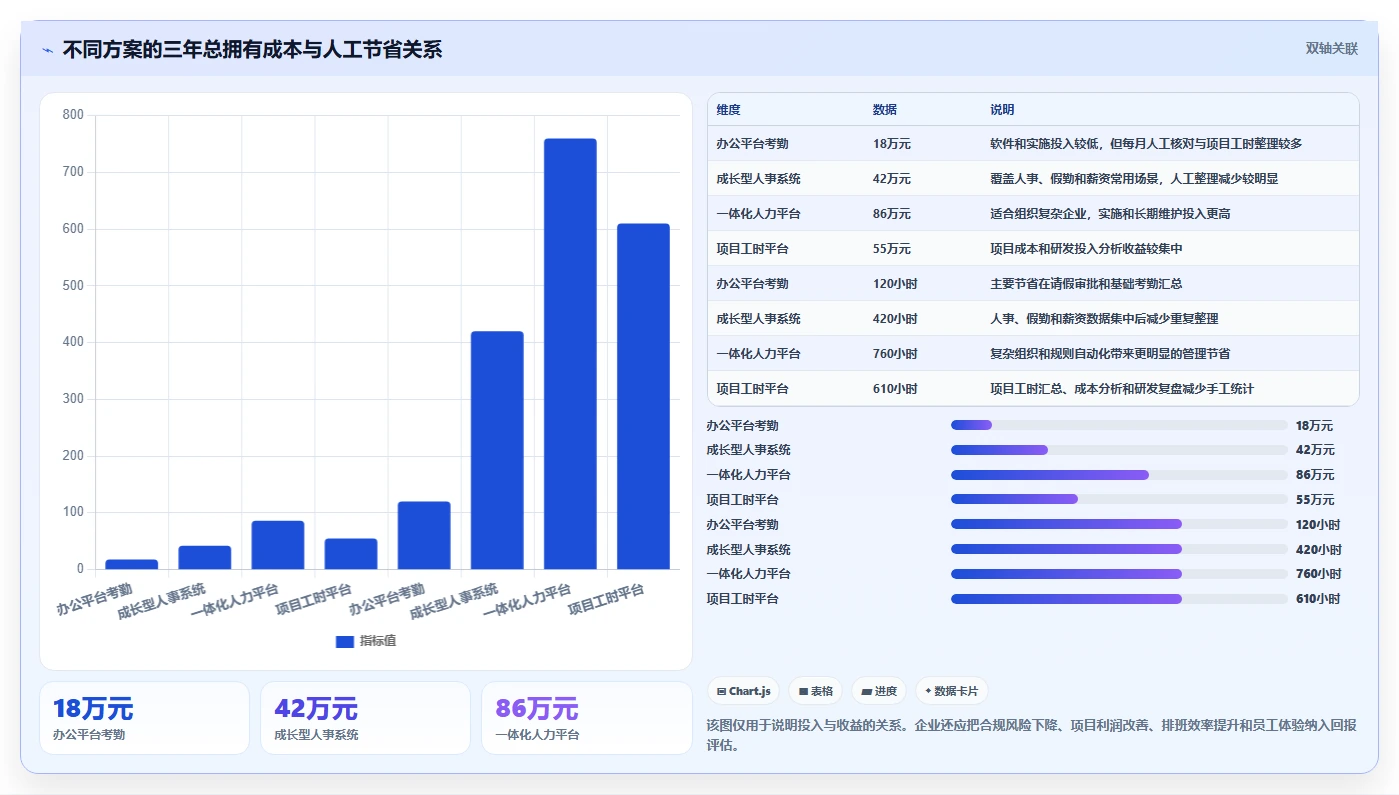This screenshot has height=795, width=1399.
Task: Click the 400 label on the chart y-axis
Action: pos(73,342)
